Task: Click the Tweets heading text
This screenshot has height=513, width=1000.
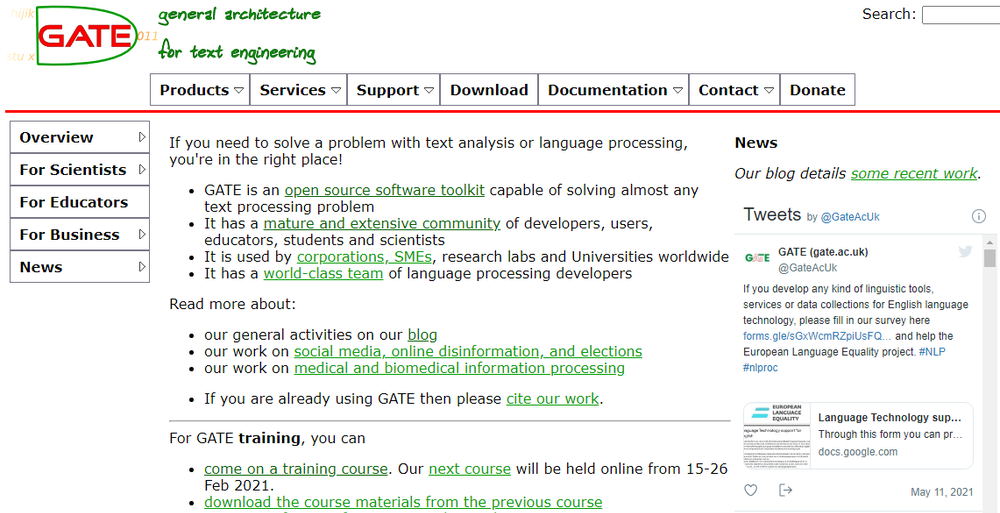Action: pyautogui.click(x=772, y=214)
